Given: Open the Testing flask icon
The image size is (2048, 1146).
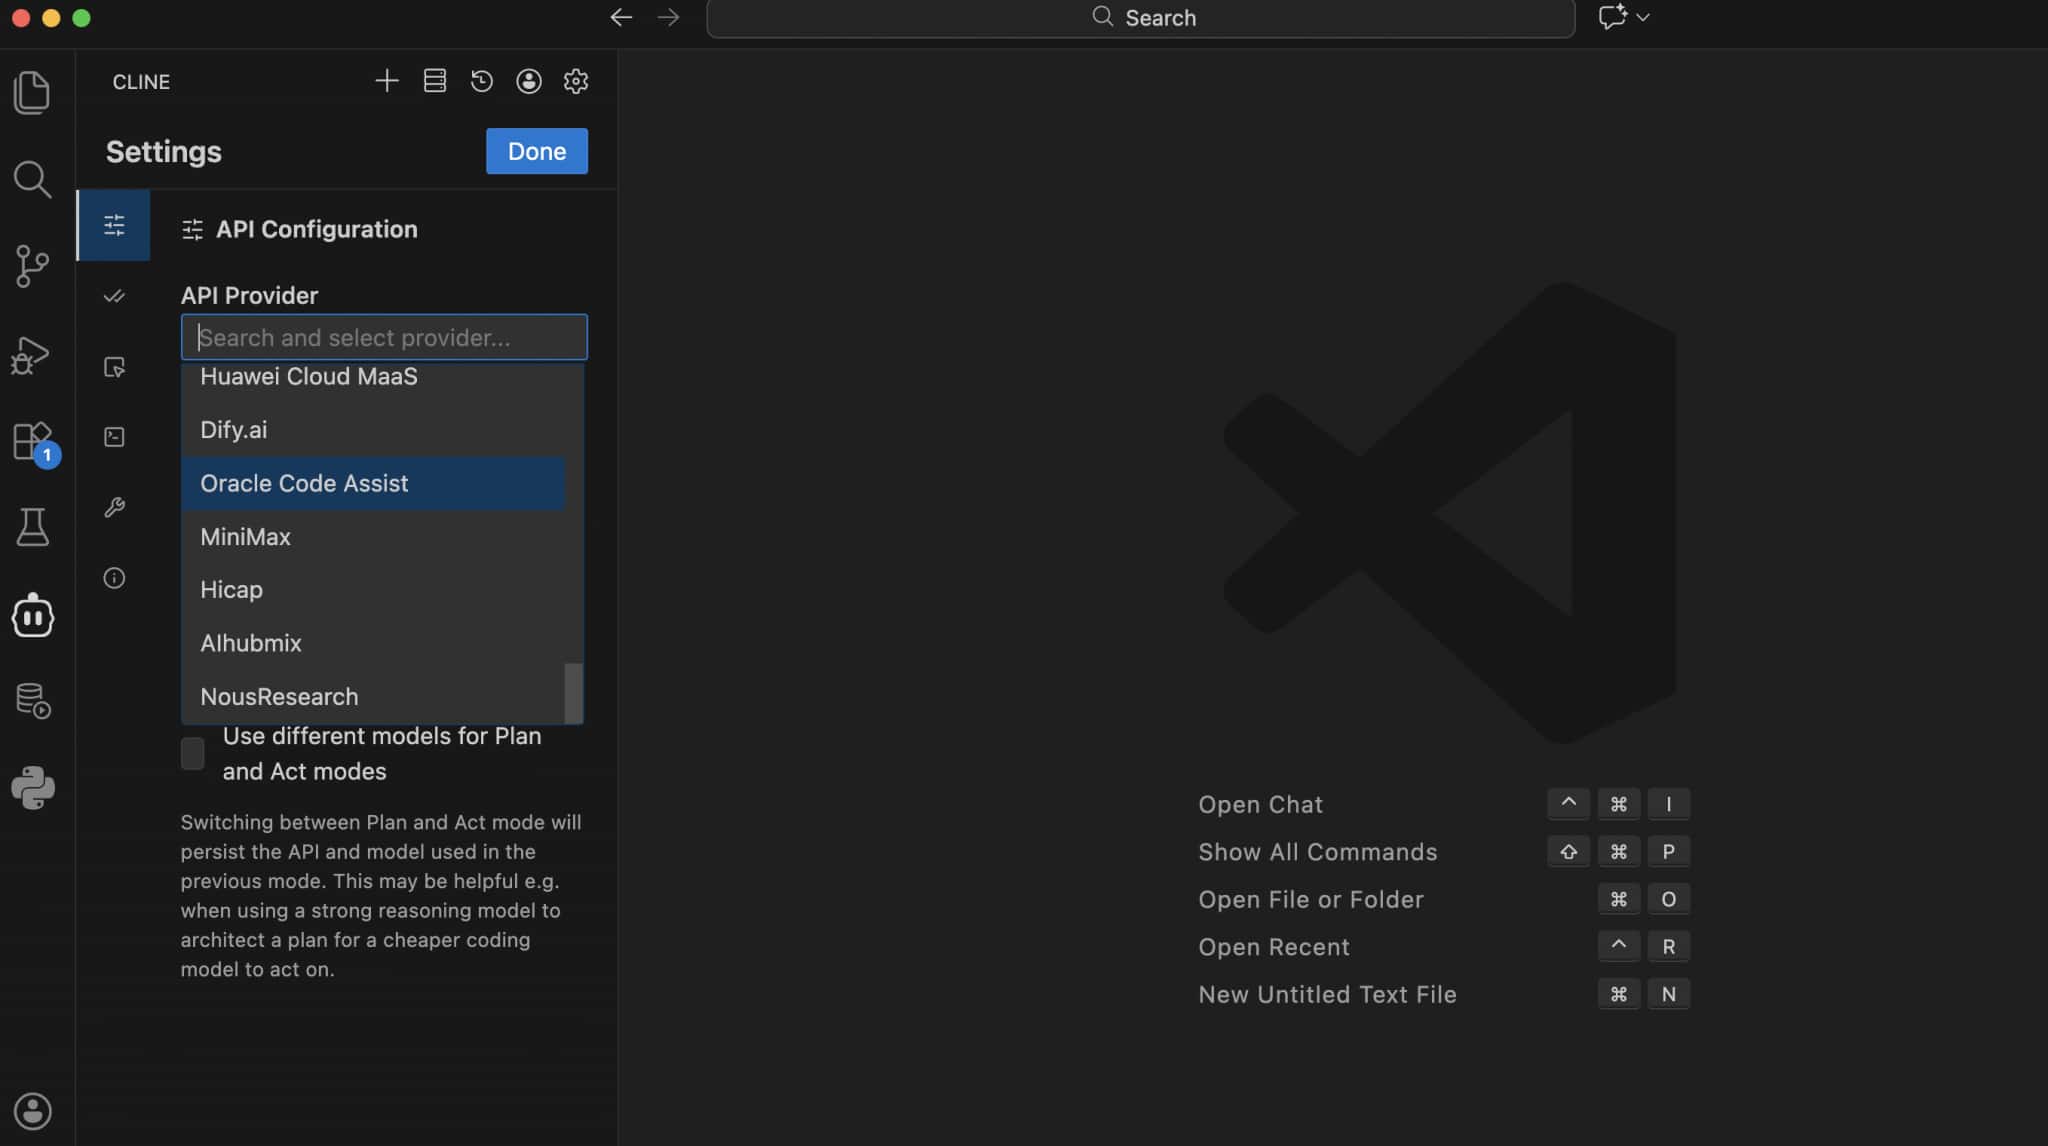Looking at the screenshot, I should (32, 527).
